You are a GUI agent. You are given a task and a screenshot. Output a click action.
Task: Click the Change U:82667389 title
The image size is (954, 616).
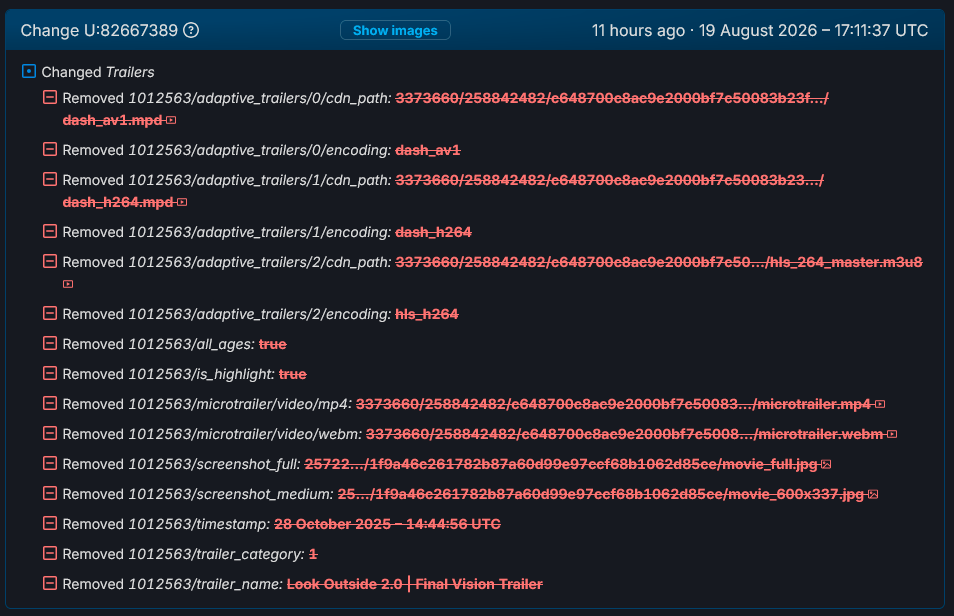(99, 30)
